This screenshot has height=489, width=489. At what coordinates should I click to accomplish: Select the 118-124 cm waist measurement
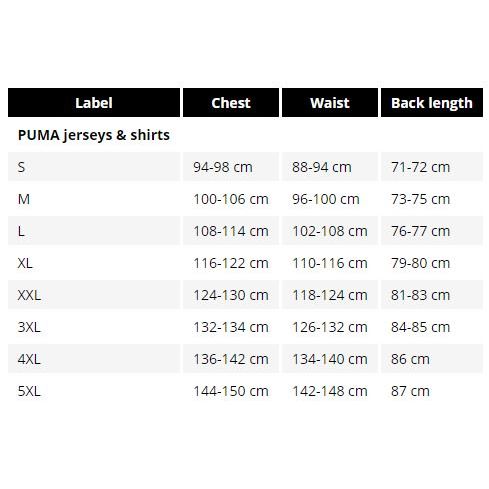330,295
